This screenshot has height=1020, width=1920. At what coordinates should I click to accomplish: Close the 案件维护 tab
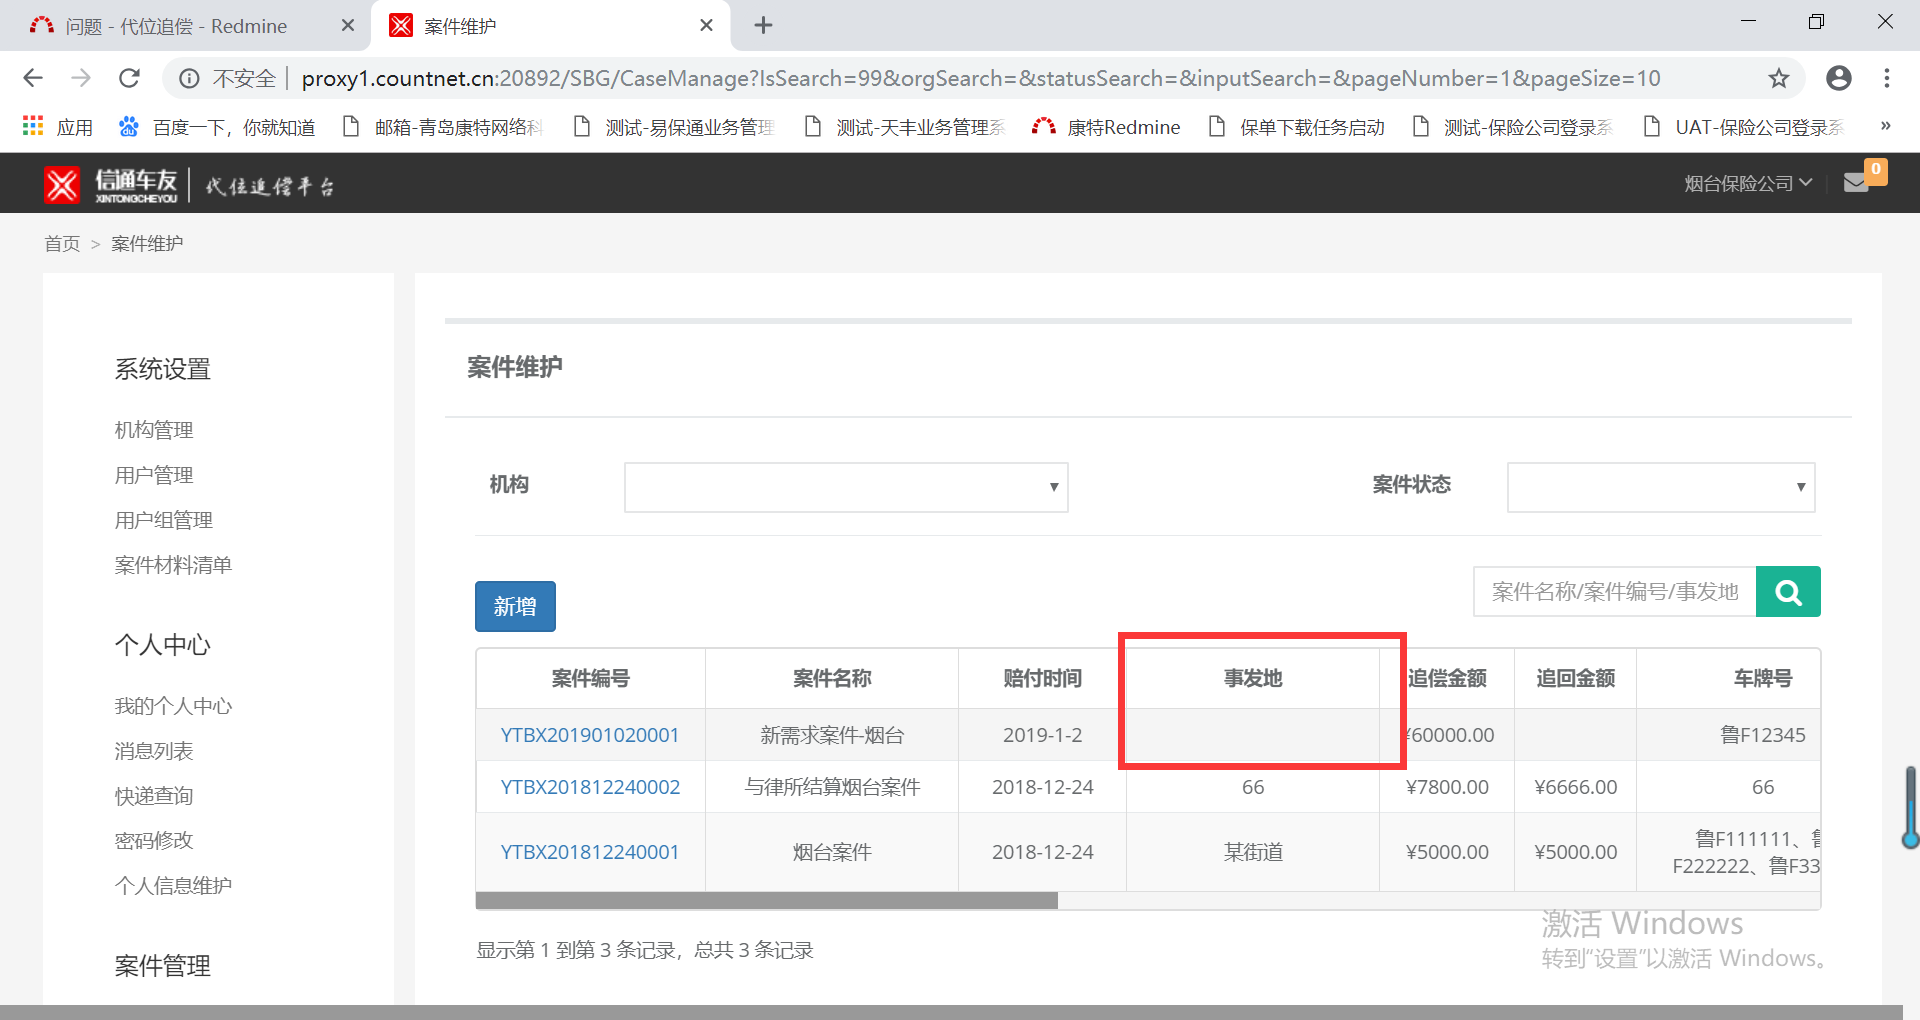(706, 25)
